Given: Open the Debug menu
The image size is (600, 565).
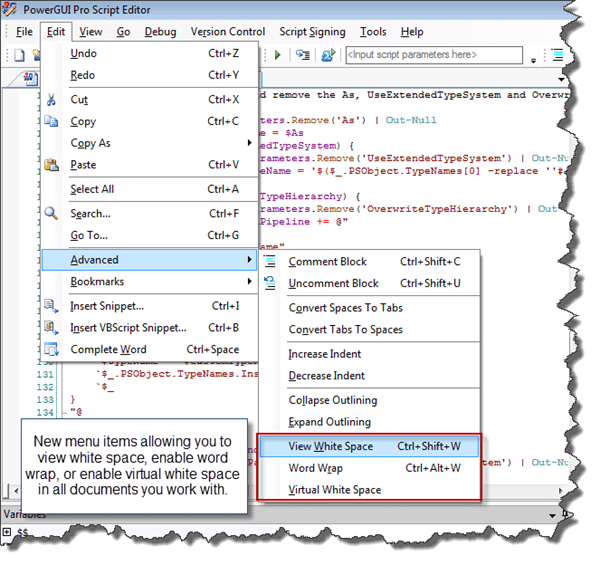Looking at the screenshot, I should (x=160, y=32).
